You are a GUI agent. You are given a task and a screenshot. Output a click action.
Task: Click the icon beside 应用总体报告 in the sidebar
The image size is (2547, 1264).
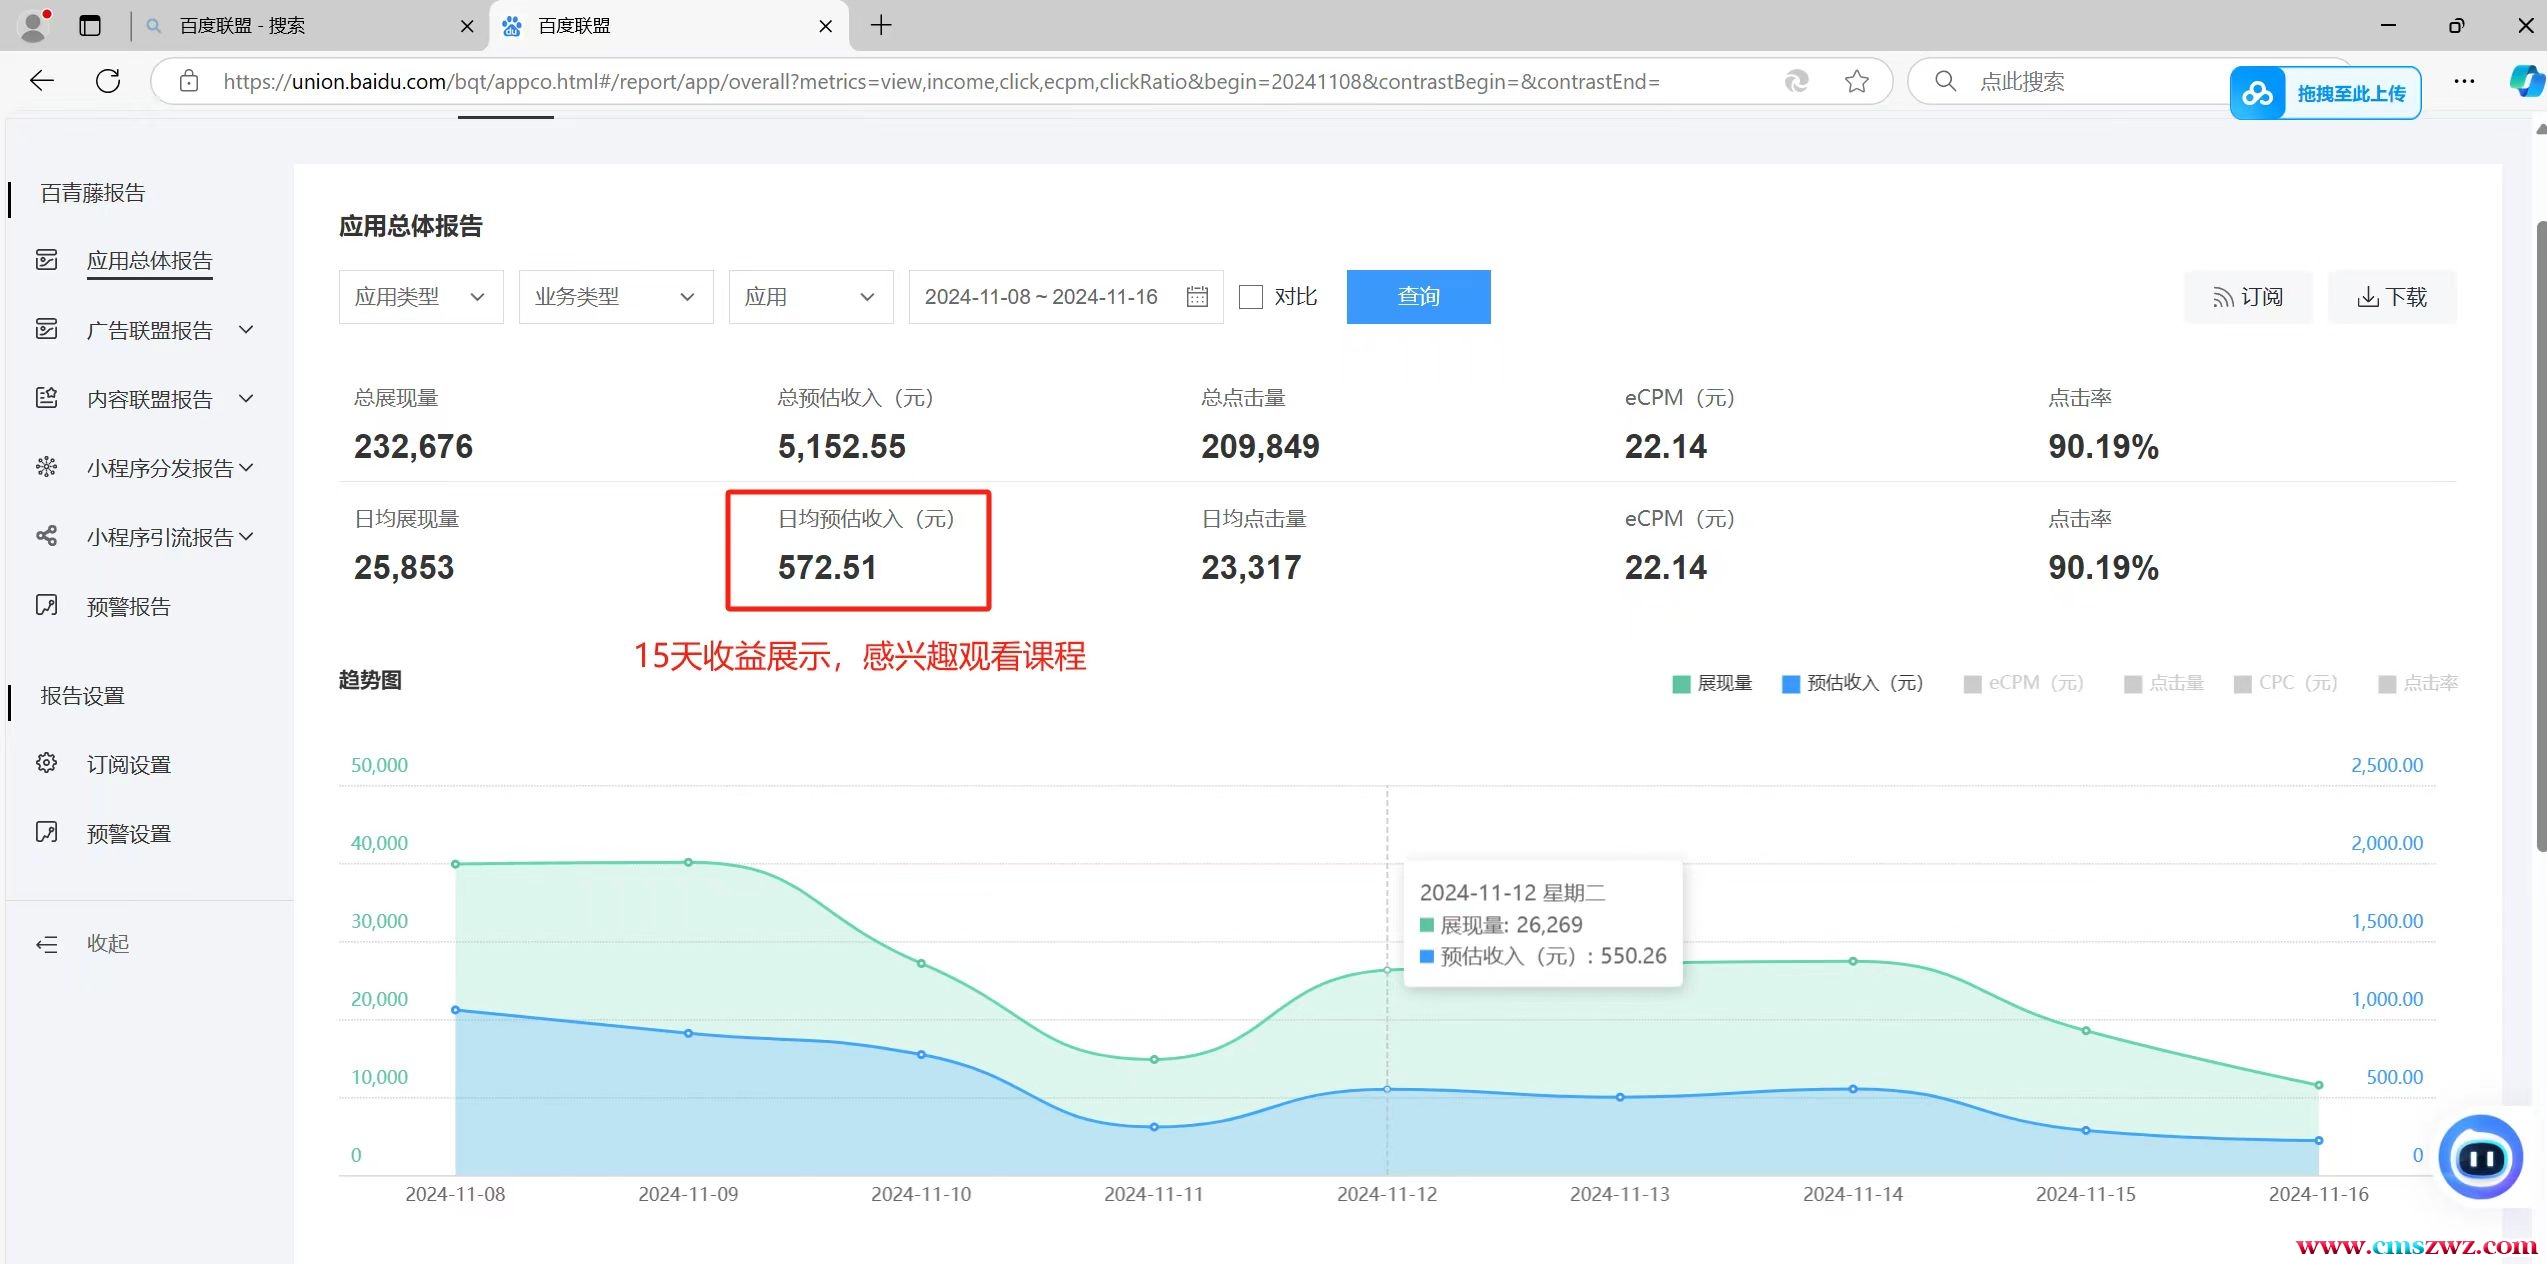pos(47,260)
